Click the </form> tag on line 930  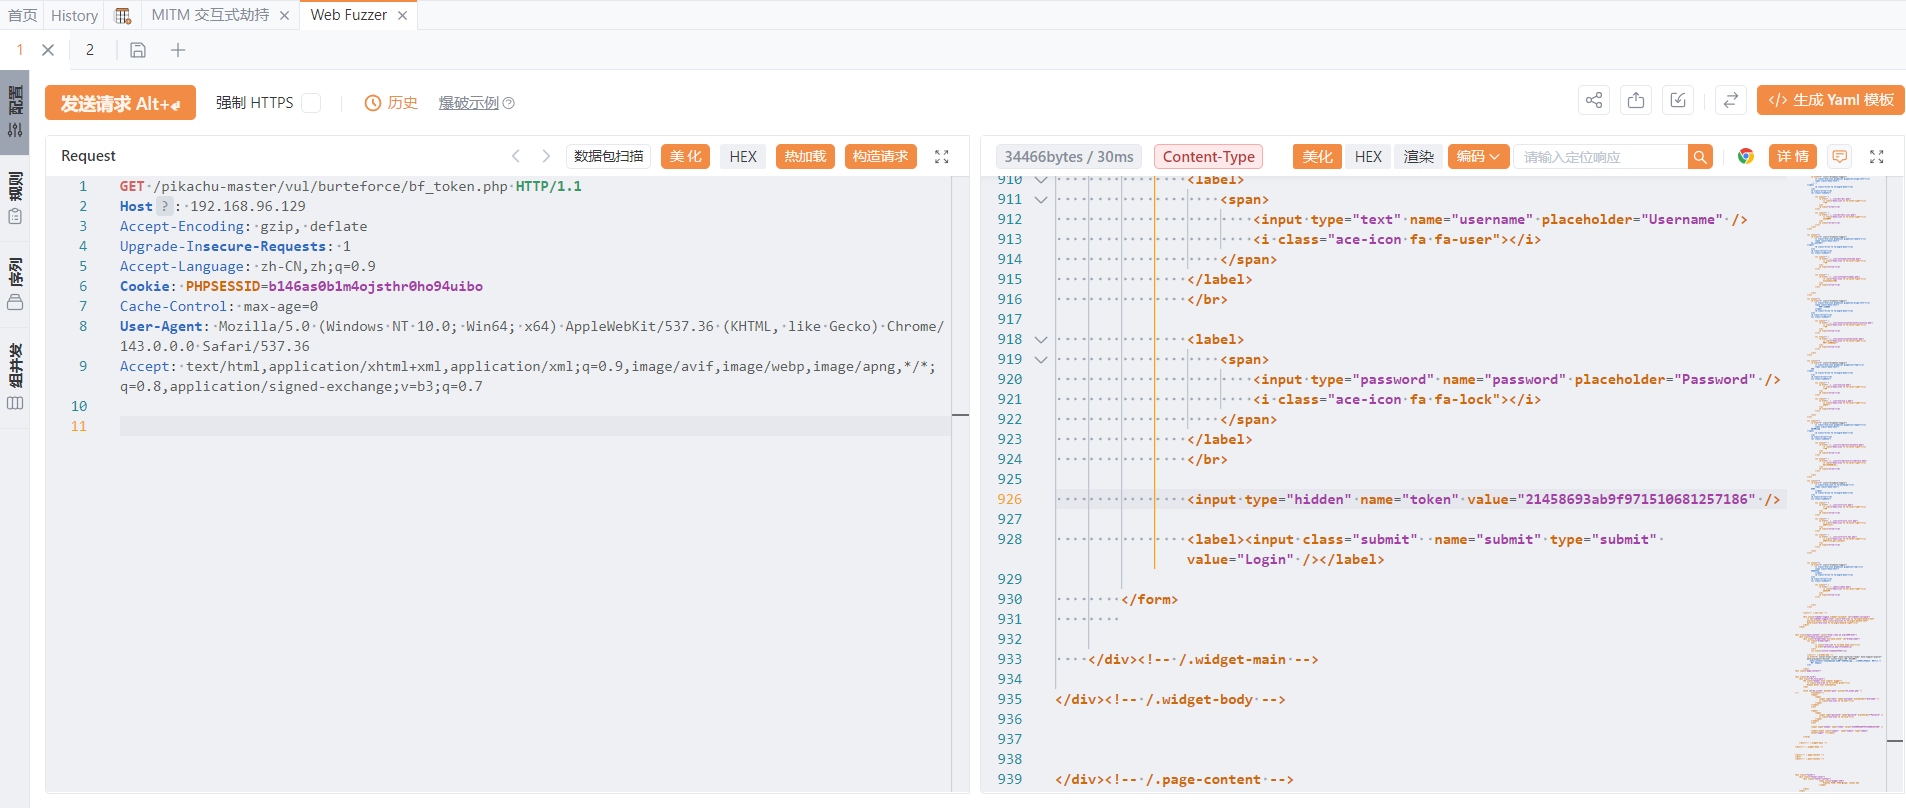1150,599
